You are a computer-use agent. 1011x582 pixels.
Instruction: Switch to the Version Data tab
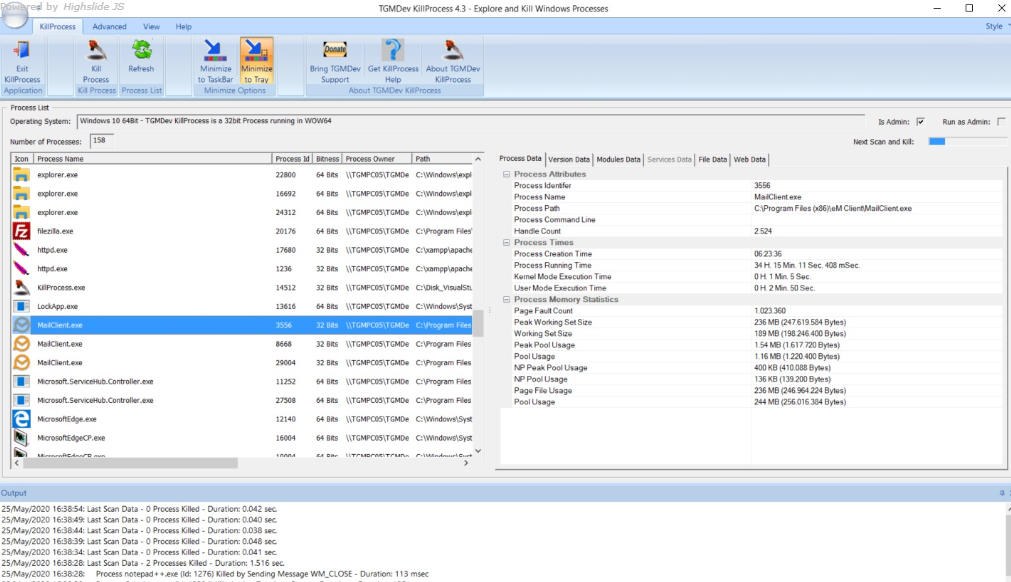pos(569,159)
